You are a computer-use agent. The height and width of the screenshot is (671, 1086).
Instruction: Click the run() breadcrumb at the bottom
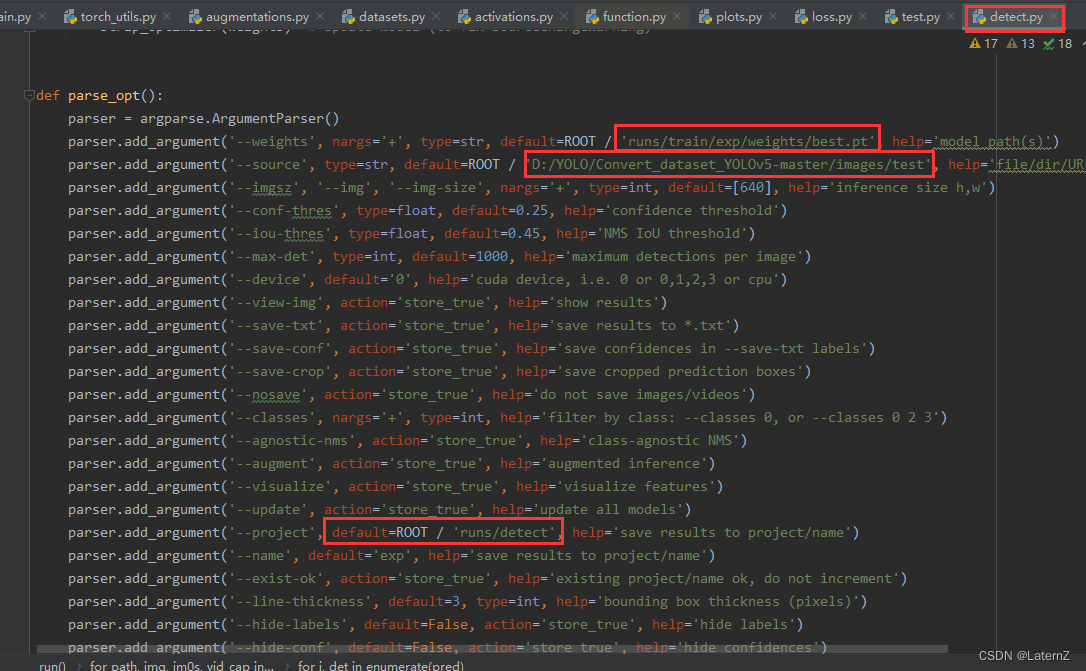tap(52, 665)
